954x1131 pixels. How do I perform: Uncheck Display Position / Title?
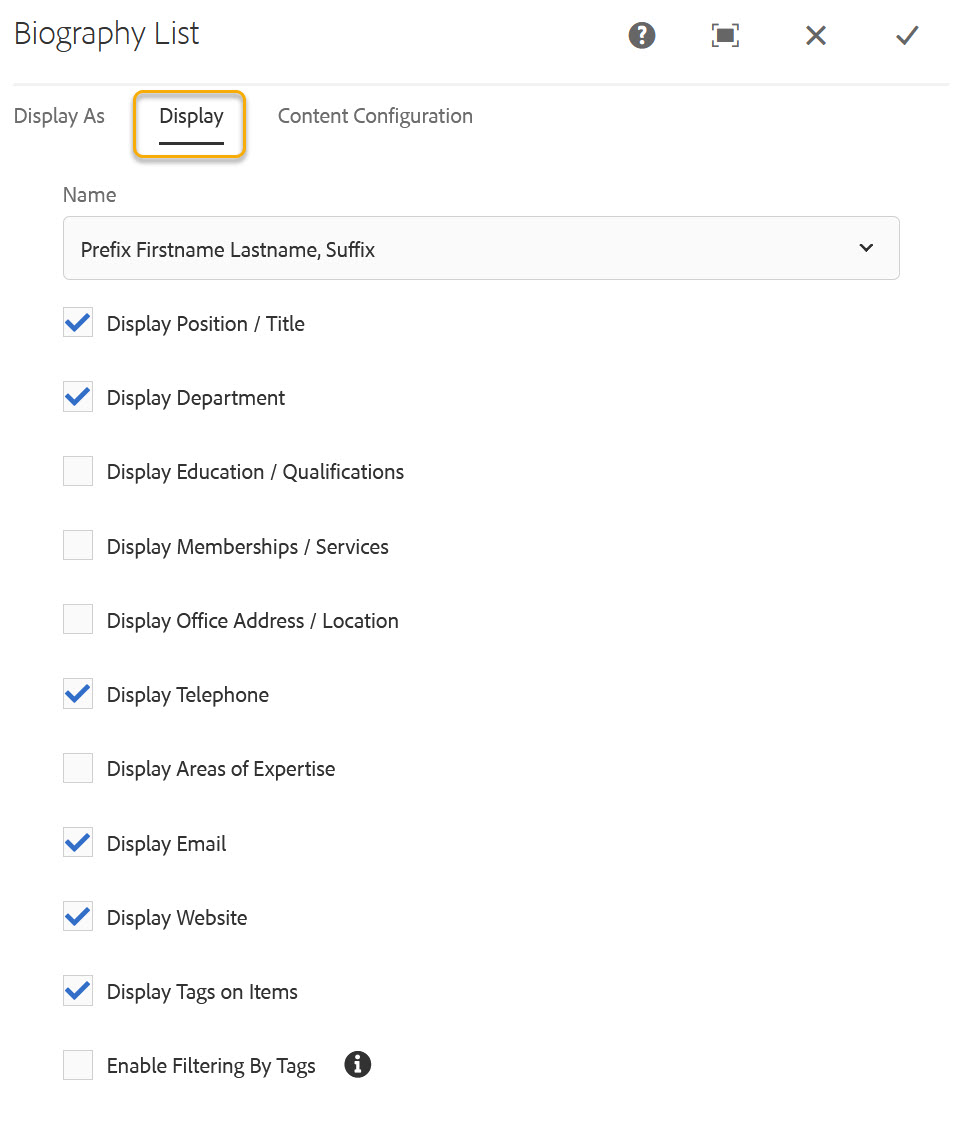pyautogui.click(x=78, y=323)
